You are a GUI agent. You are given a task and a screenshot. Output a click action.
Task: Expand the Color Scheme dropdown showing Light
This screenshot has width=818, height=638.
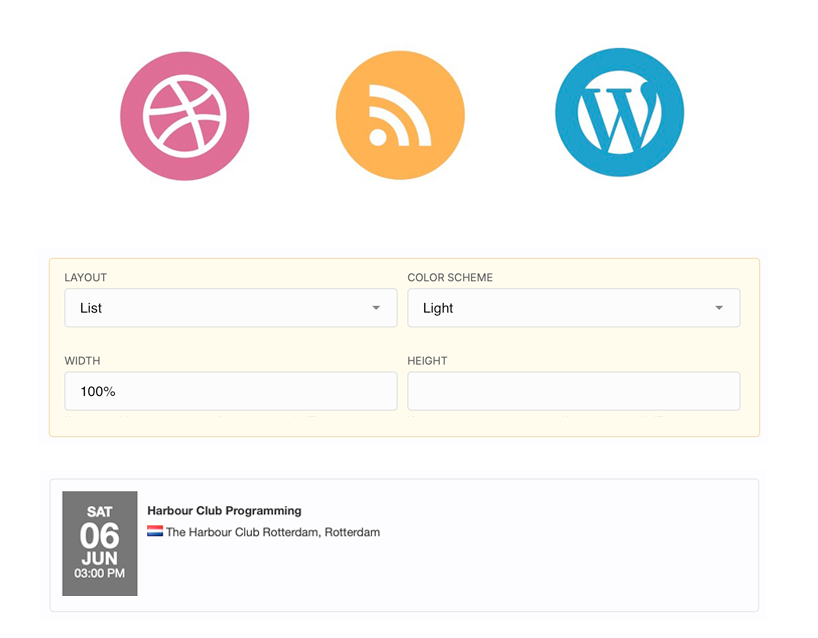point(573,308)
